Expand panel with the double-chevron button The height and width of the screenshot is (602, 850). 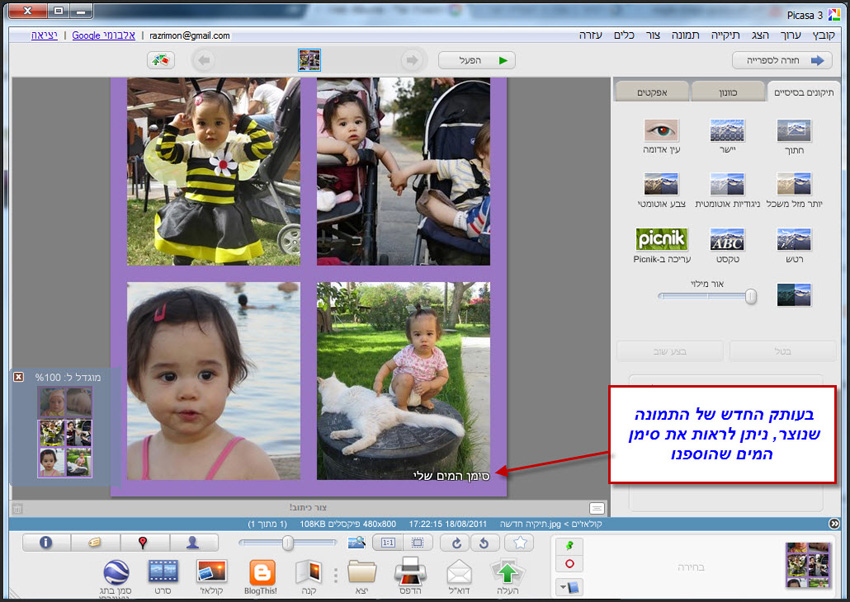click(x=834, y=523)
